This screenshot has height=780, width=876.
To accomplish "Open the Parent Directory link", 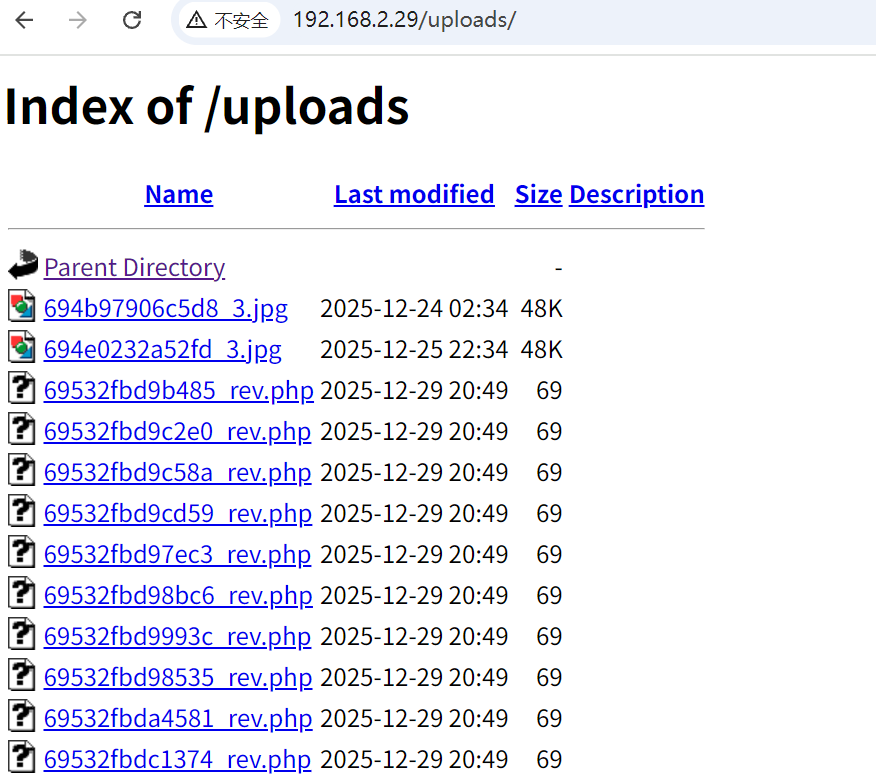I will click(134, 268).
